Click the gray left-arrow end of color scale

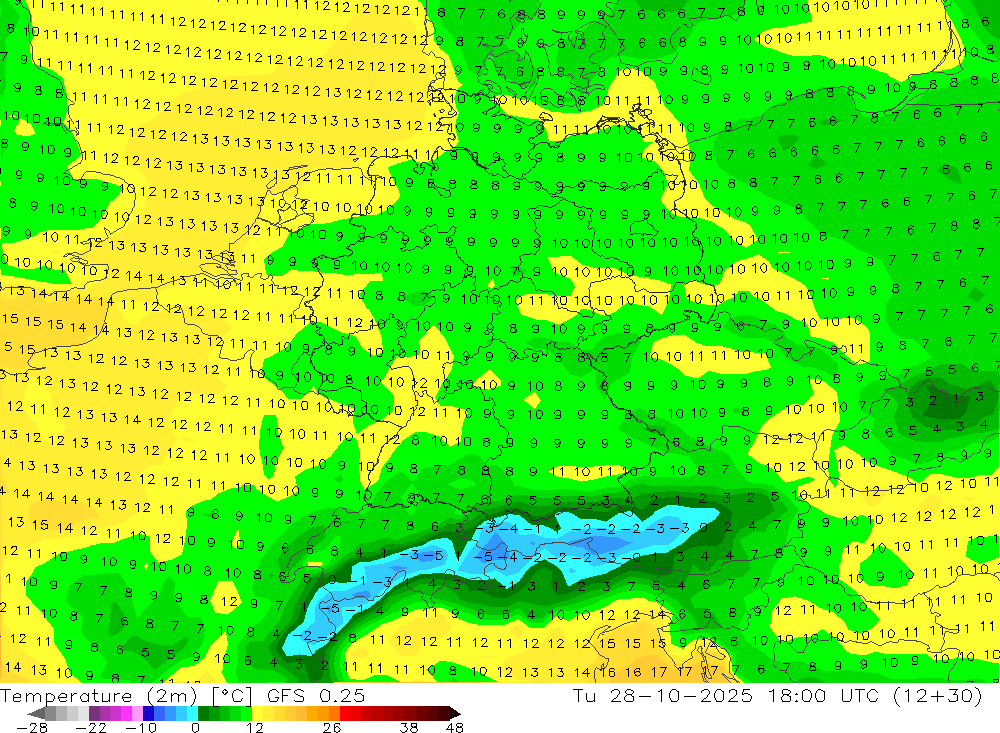tap(36, 713)
